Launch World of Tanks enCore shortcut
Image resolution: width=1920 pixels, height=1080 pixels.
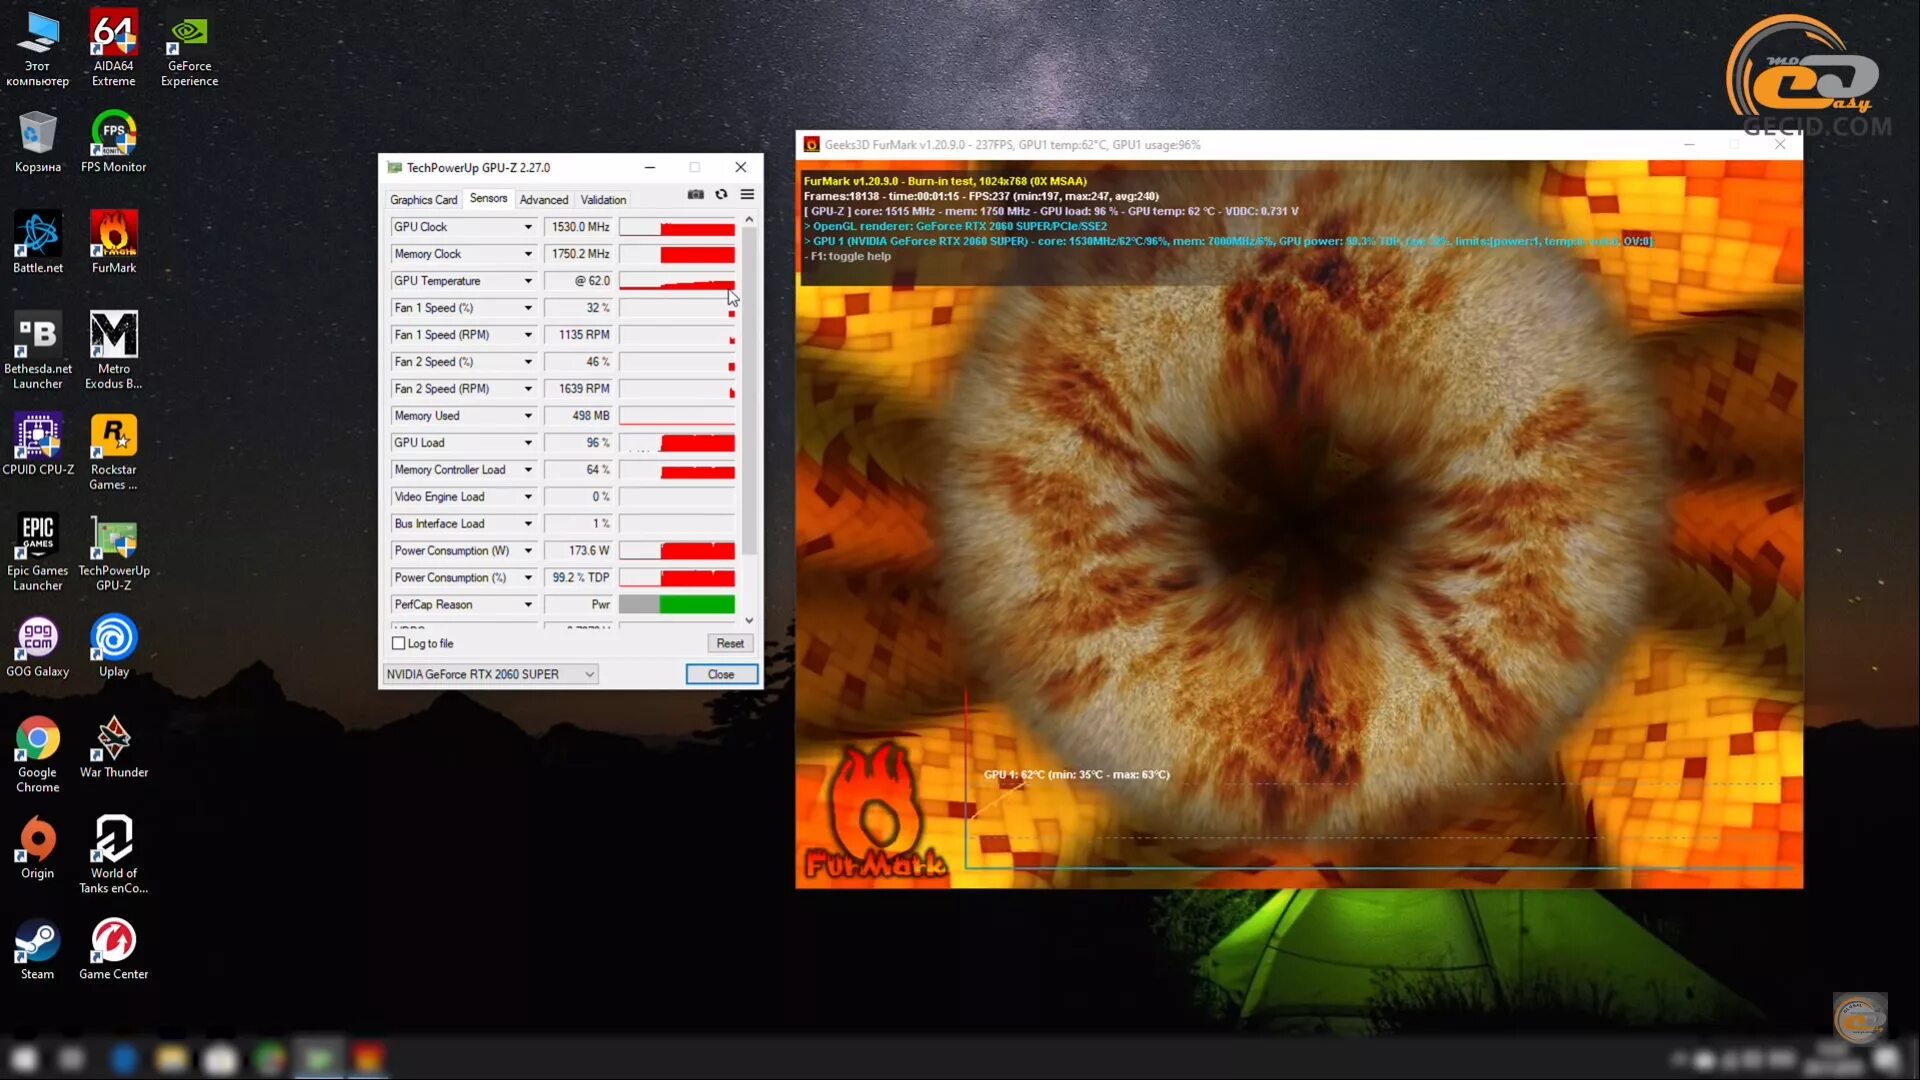tap(113, 854)
